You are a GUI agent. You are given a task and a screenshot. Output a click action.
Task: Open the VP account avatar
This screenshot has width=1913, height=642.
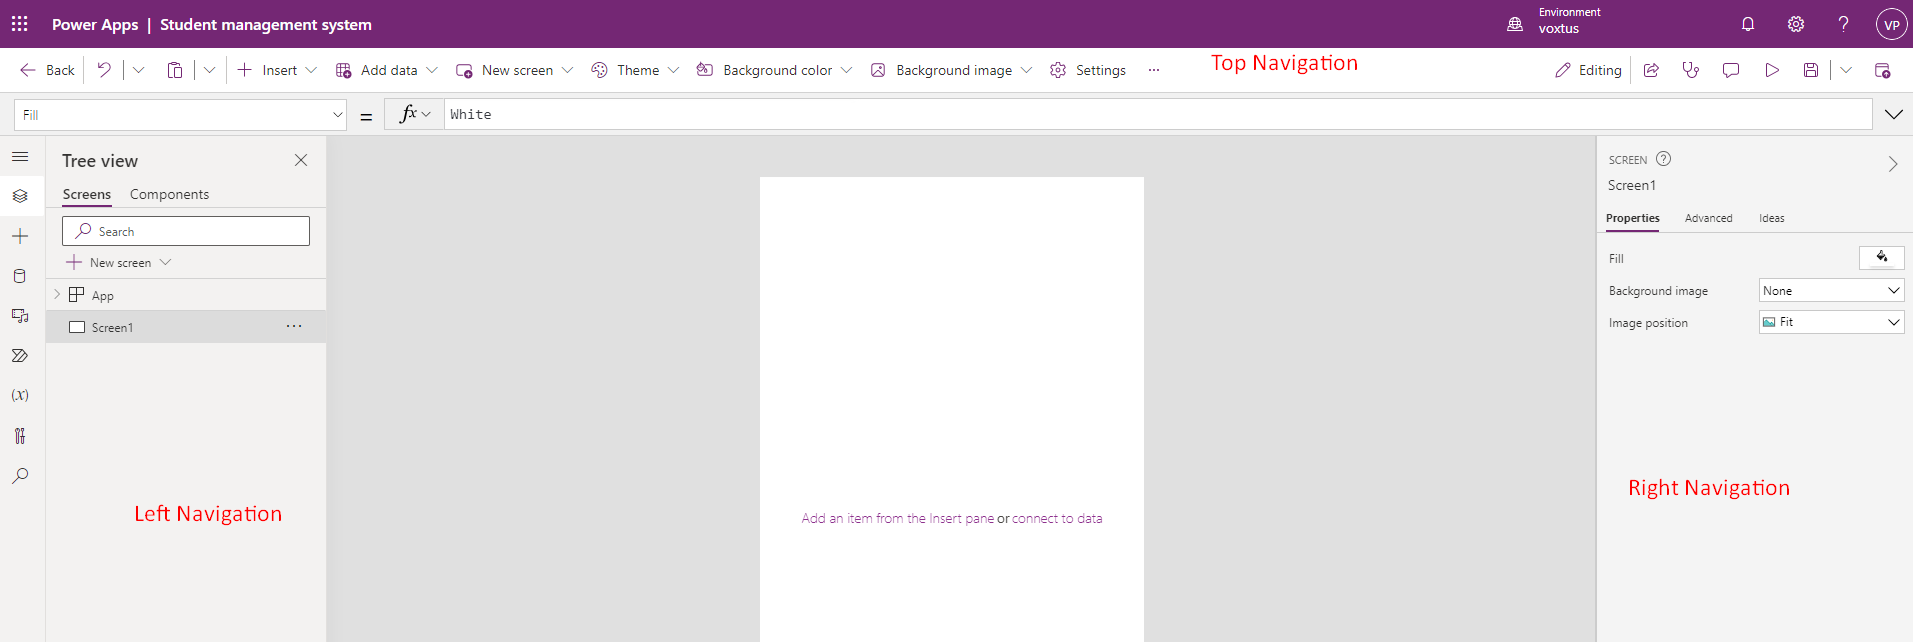(x=1891, y=24)
